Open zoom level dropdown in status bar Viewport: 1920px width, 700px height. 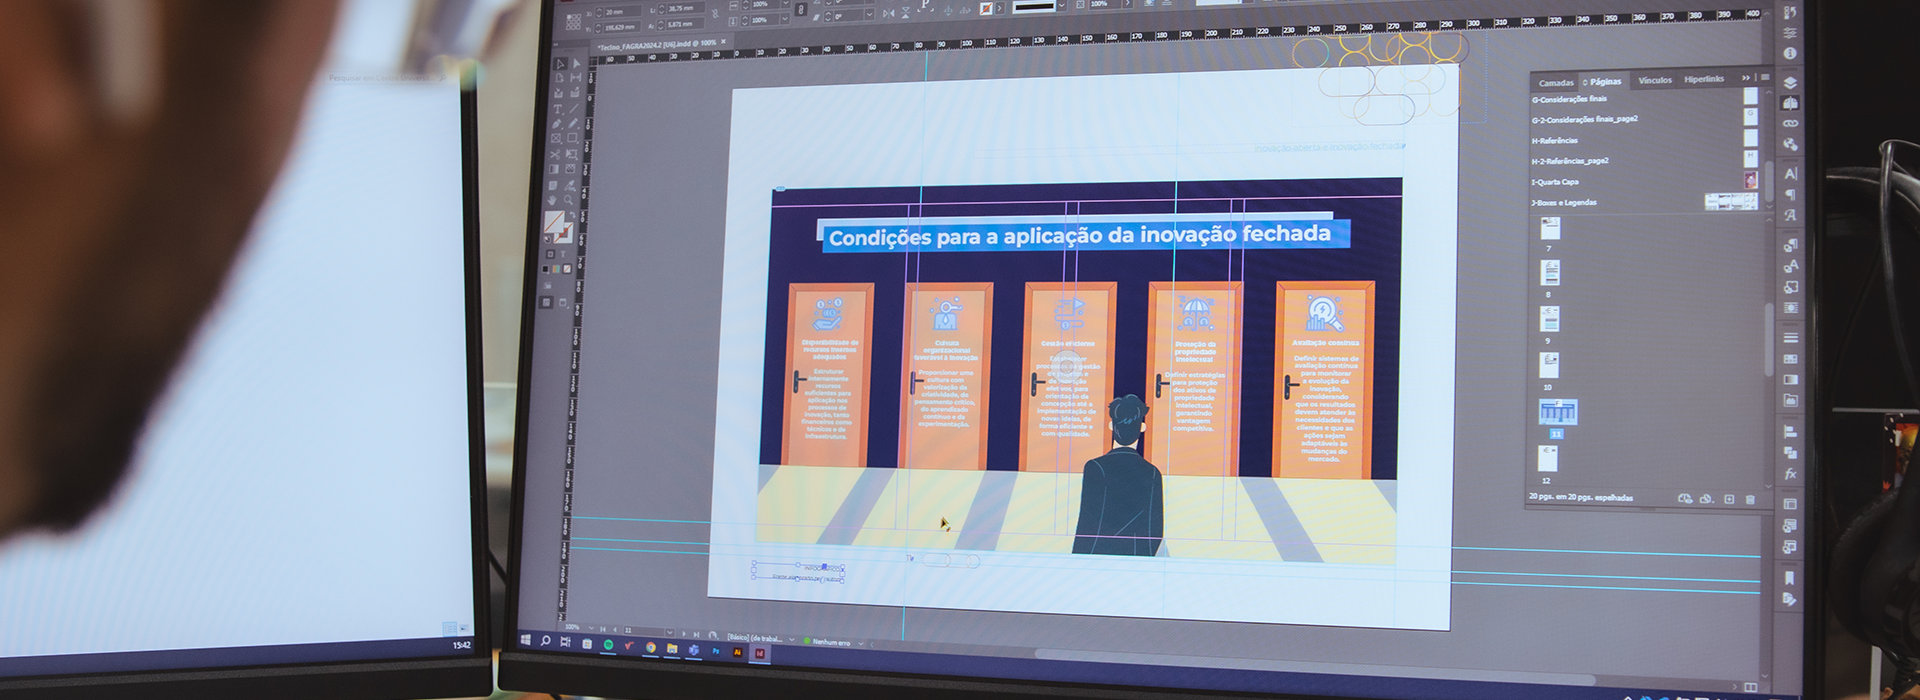click(591, 628)
